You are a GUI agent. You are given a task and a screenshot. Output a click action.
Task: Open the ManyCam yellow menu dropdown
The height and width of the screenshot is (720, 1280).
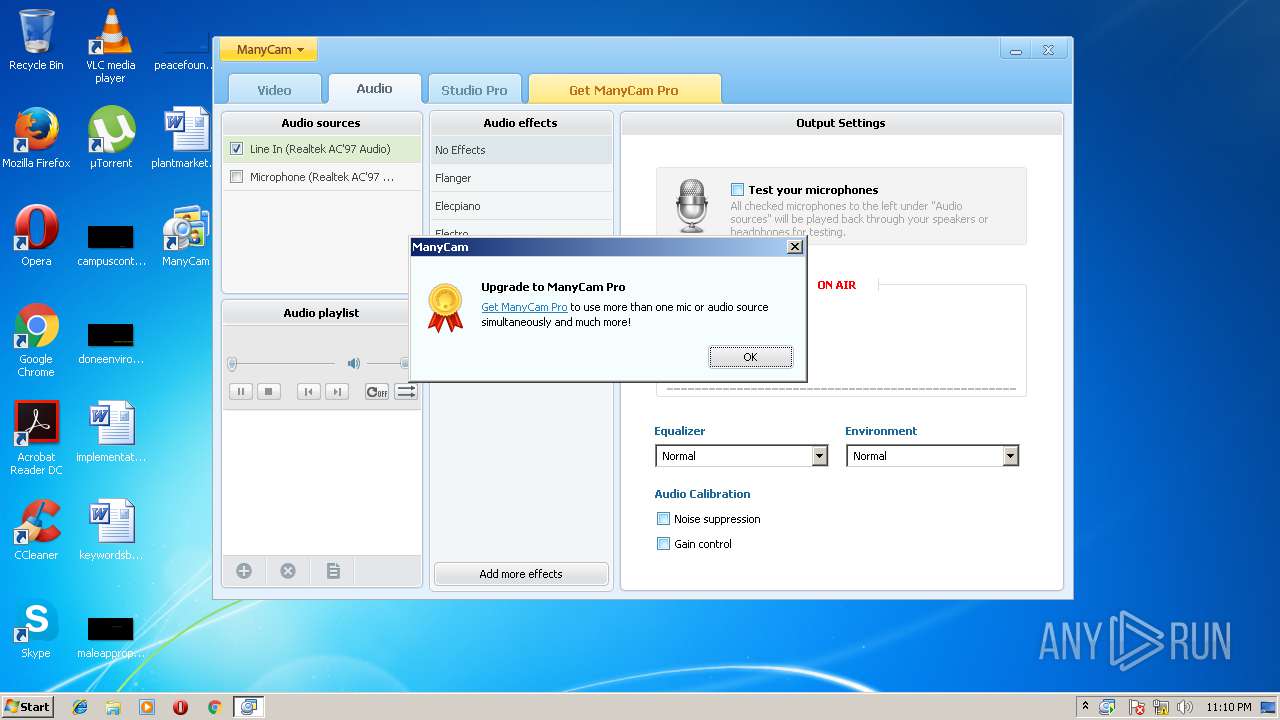click(269, 49)
